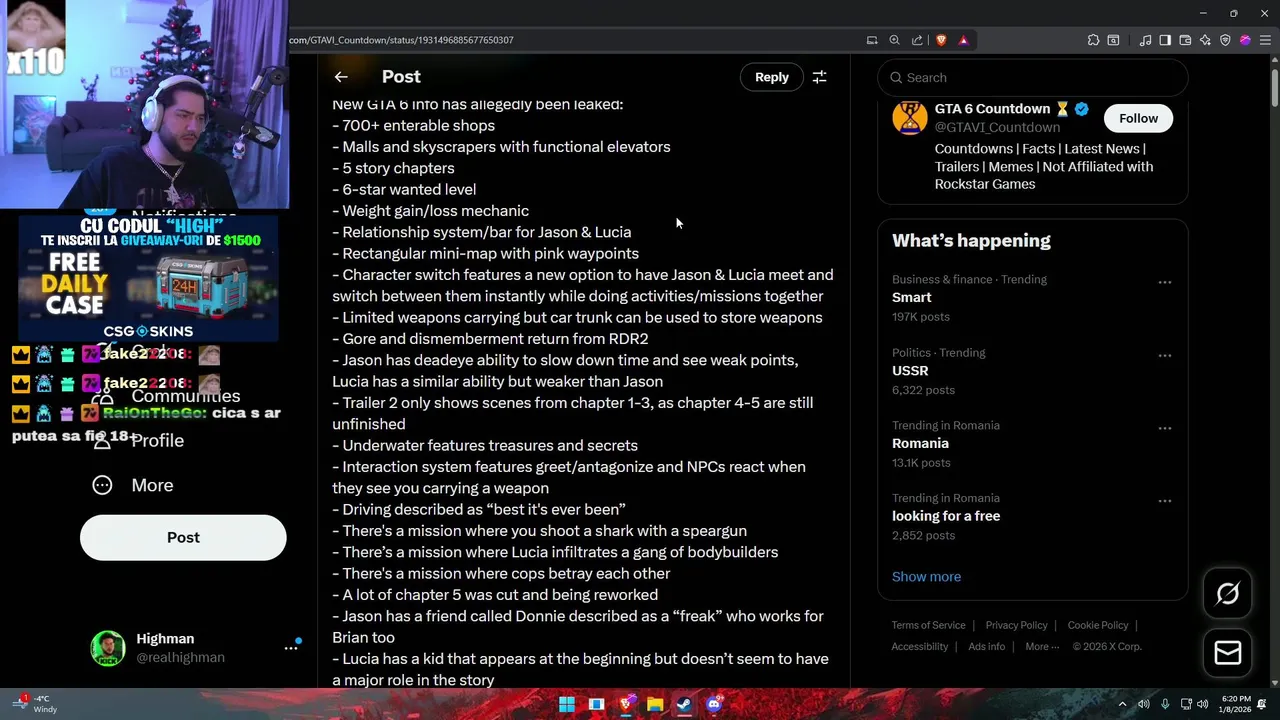Click the zoom magnifier in address bar

pos(895,40)
